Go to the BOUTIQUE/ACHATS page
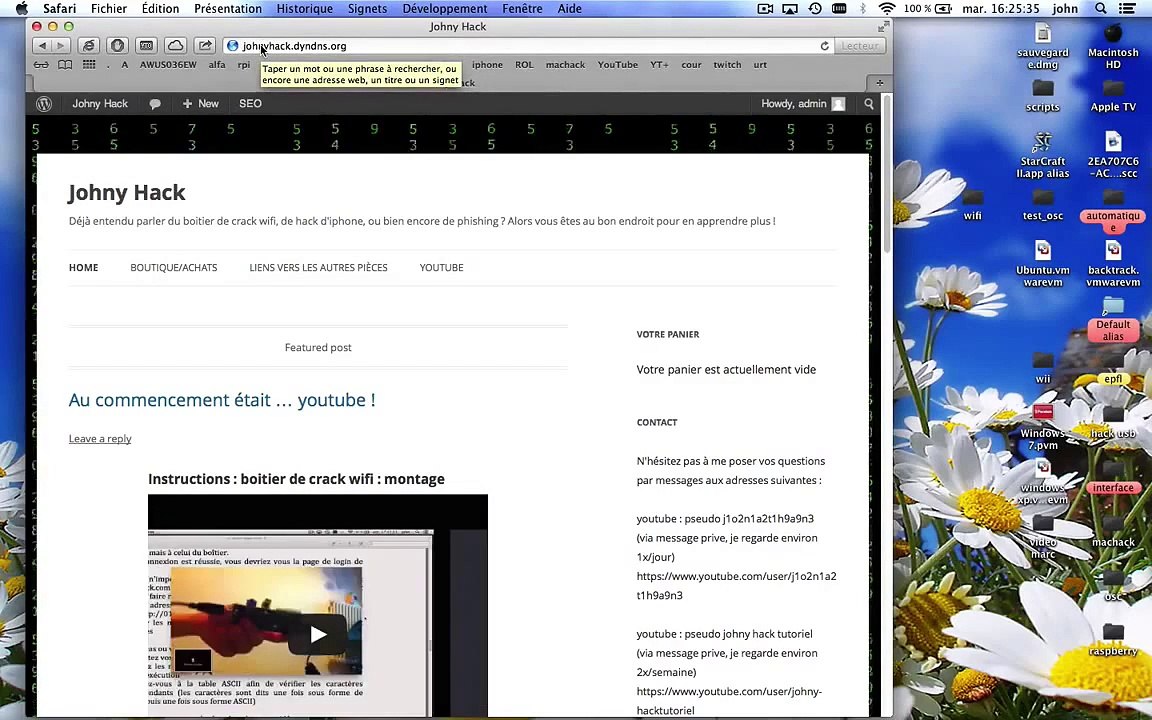Image resolution: width=1152 pixels, height=720 pixels. click(x=173, y=267)
